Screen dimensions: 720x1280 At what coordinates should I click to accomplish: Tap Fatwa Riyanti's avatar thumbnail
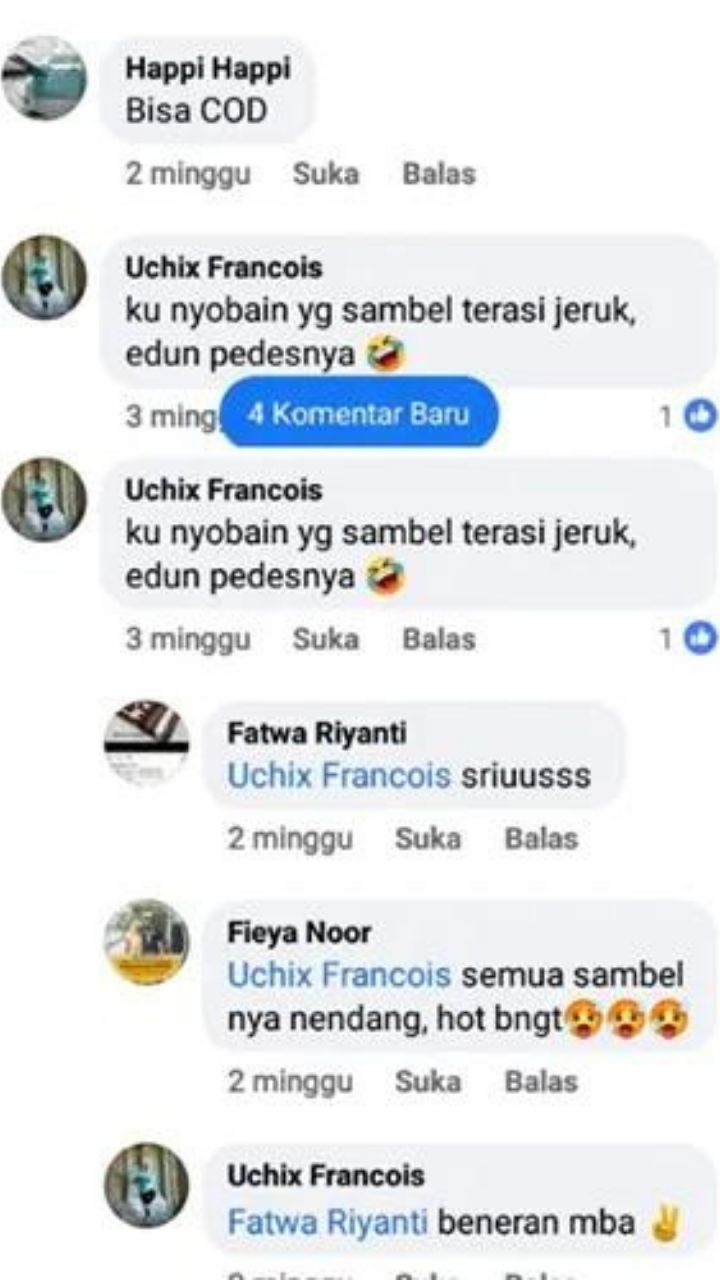pos(147,741)
